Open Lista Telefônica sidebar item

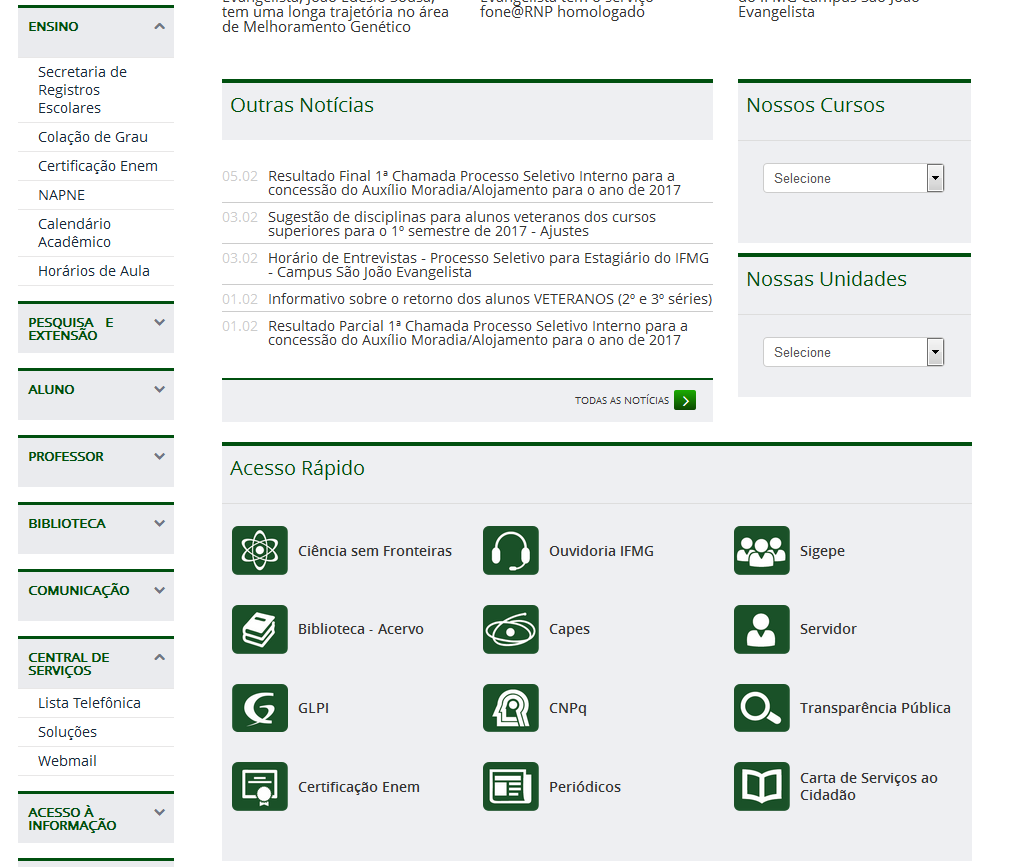coord(89,704)
